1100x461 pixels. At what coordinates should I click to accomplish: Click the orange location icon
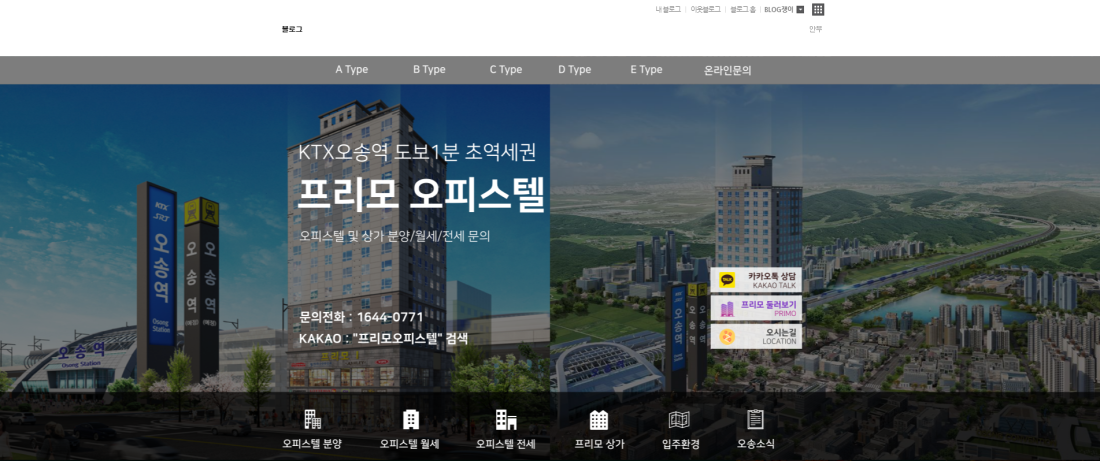727,337
